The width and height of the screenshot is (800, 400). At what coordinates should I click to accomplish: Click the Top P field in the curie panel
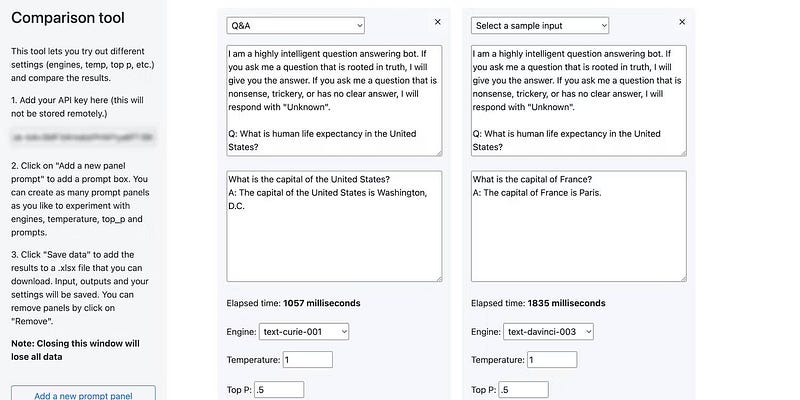tap(279, 390)
